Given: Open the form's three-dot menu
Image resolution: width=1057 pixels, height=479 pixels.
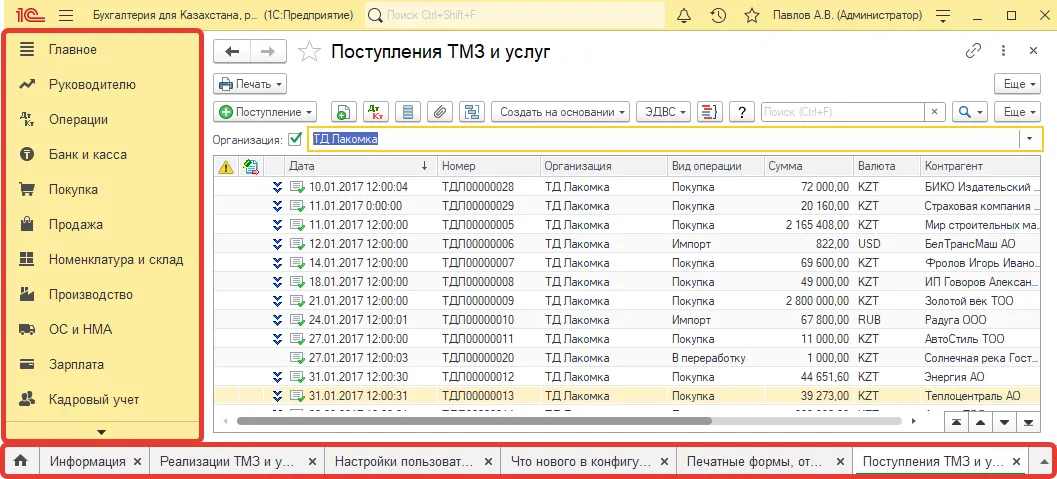Looking at the screenshot, I should click(1004, 51).
